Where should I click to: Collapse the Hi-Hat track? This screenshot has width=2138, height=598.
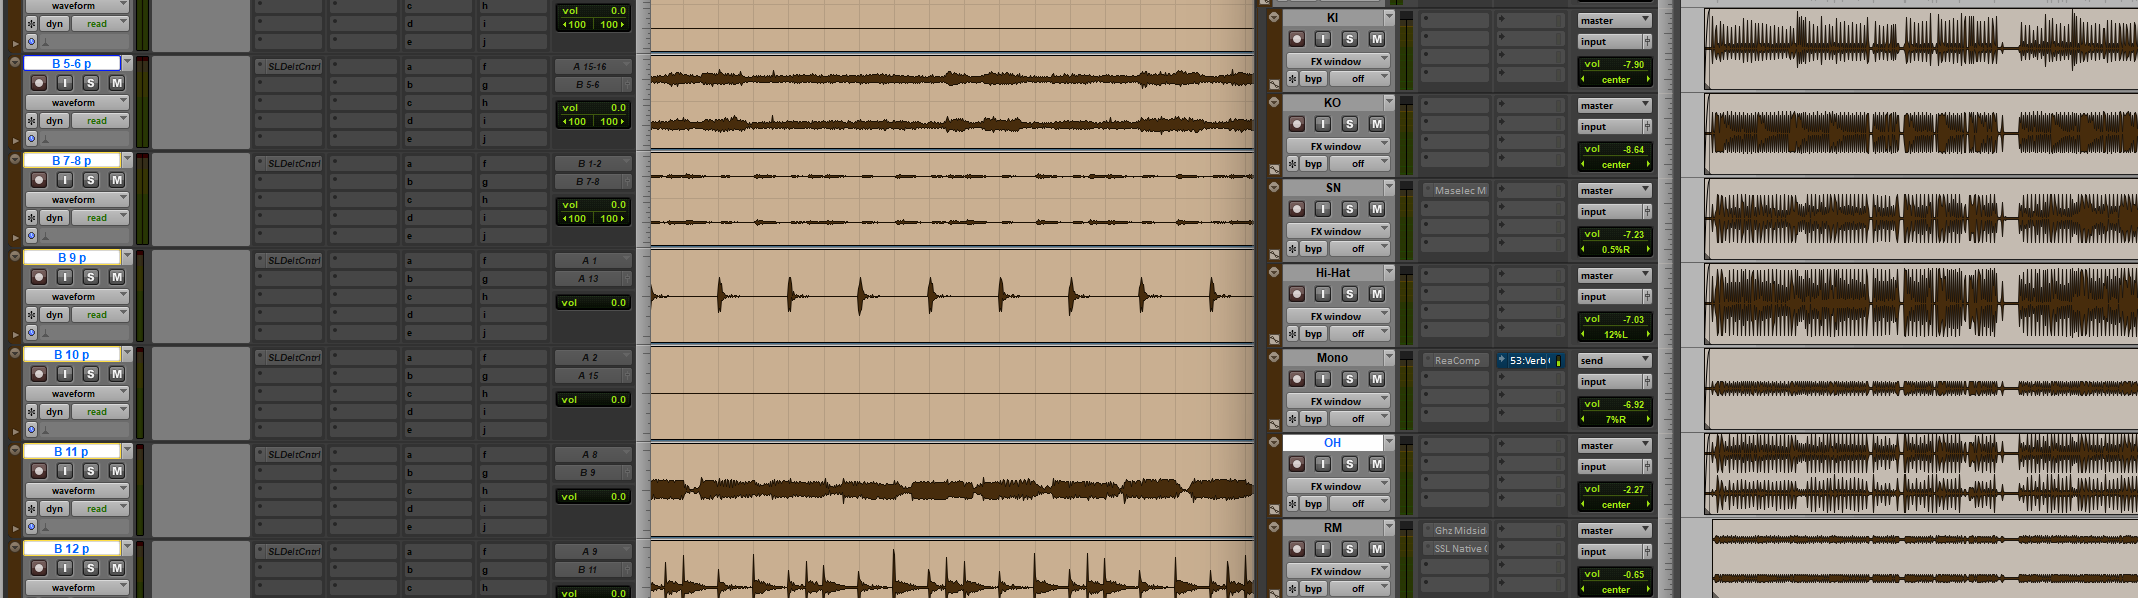pyautogui.click(x=1274, y=272)
